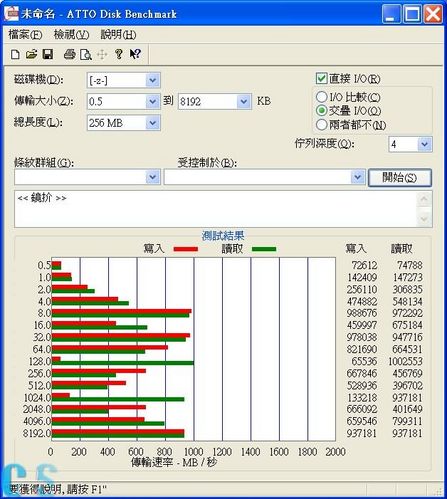Click the read value 1002553
The image size is (447, 499).
click(x=405, y=361)
